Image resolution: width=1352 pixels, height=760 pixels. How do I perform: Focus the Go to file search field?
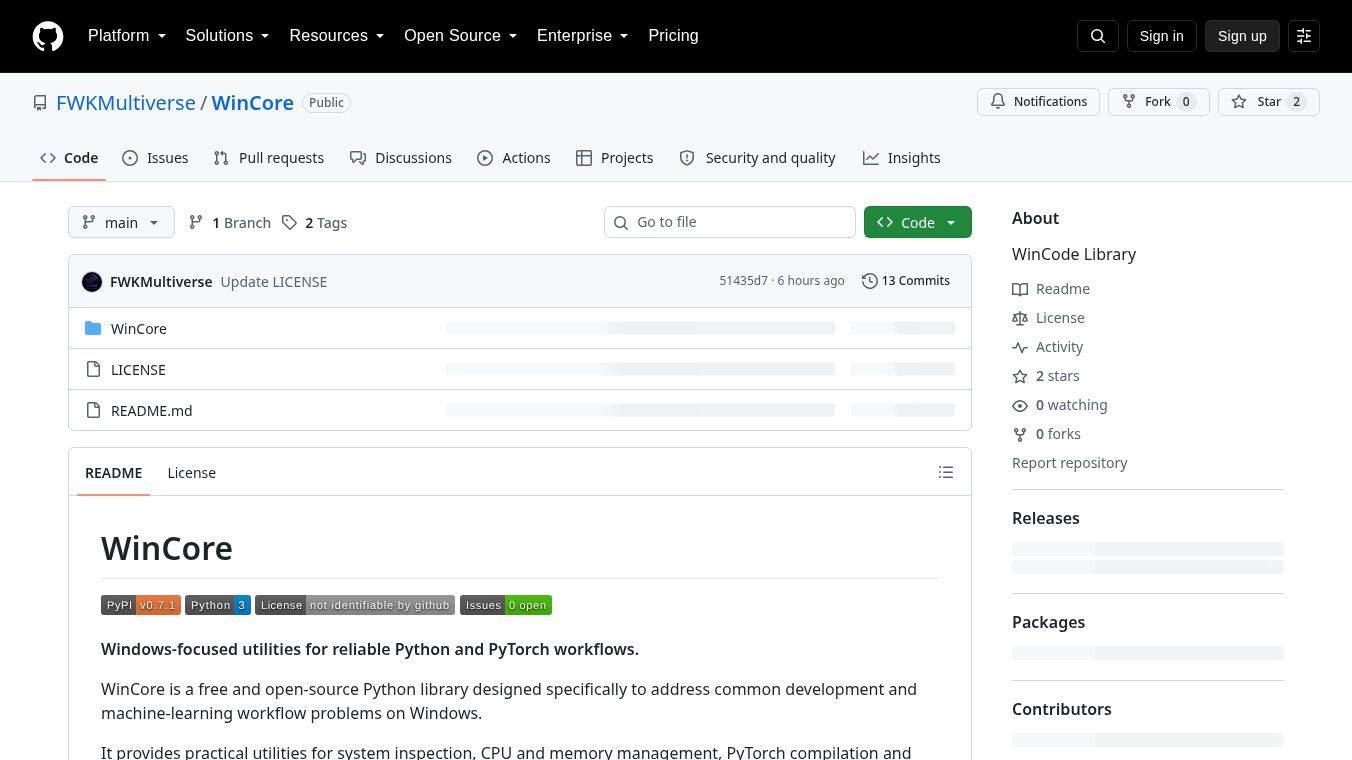(730, 222)
